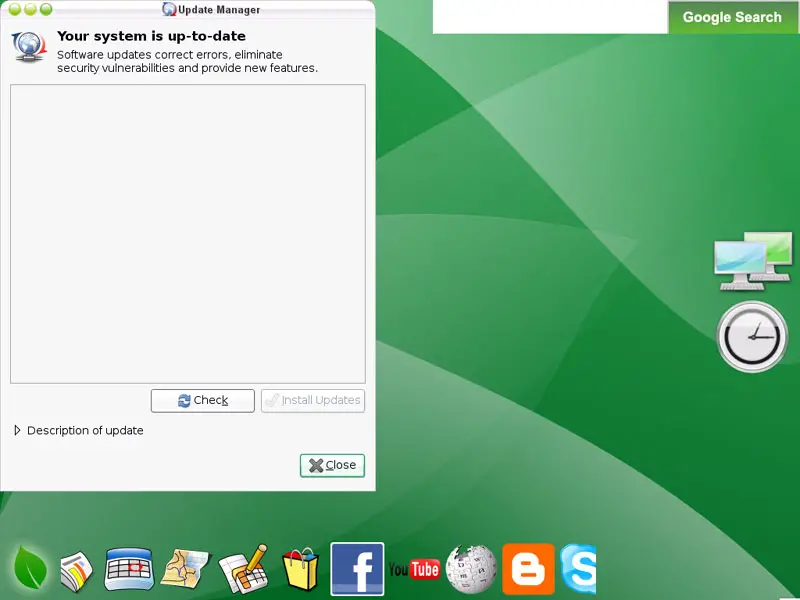The width and height of the screenshot is (800, 600).
Task: Open the green leaf home menu icon
Action: coord(30,568)
